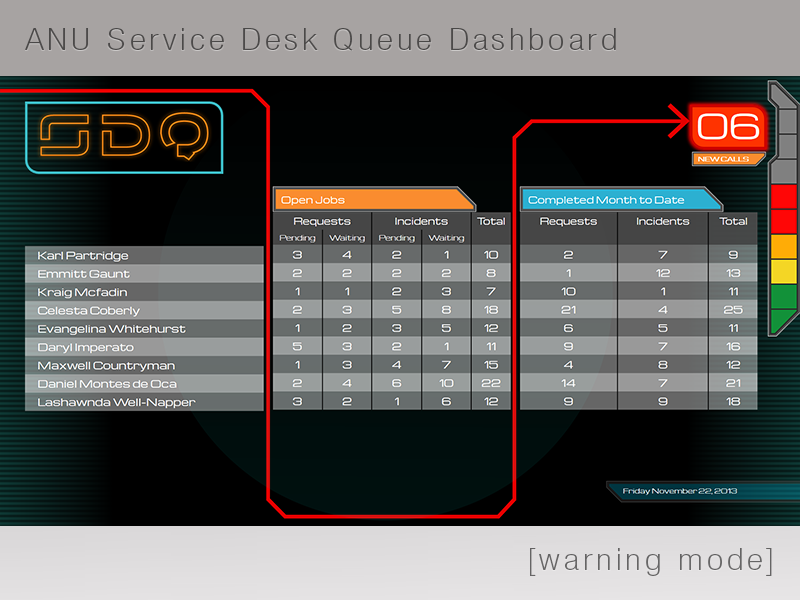800x600 pixels.
Task: Click Incidents header under Completed Month to Date
Action: 662,221
